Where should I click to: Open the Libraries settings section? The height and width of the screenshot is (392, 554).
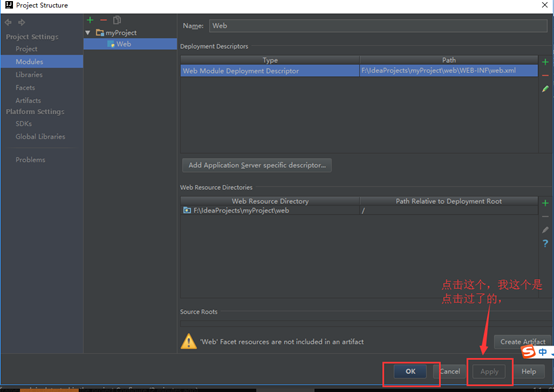click(29, 75)
